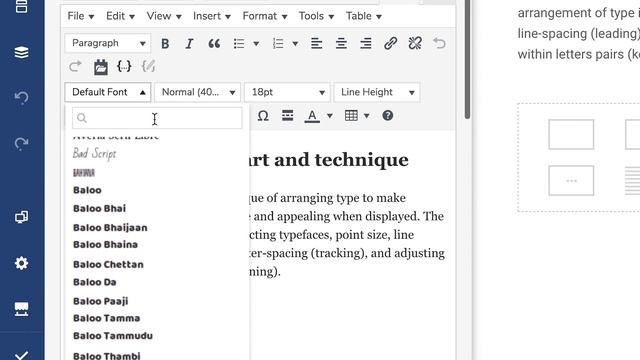
Task: Align text right
Action: pyautogui.click(x=366, y=43)
